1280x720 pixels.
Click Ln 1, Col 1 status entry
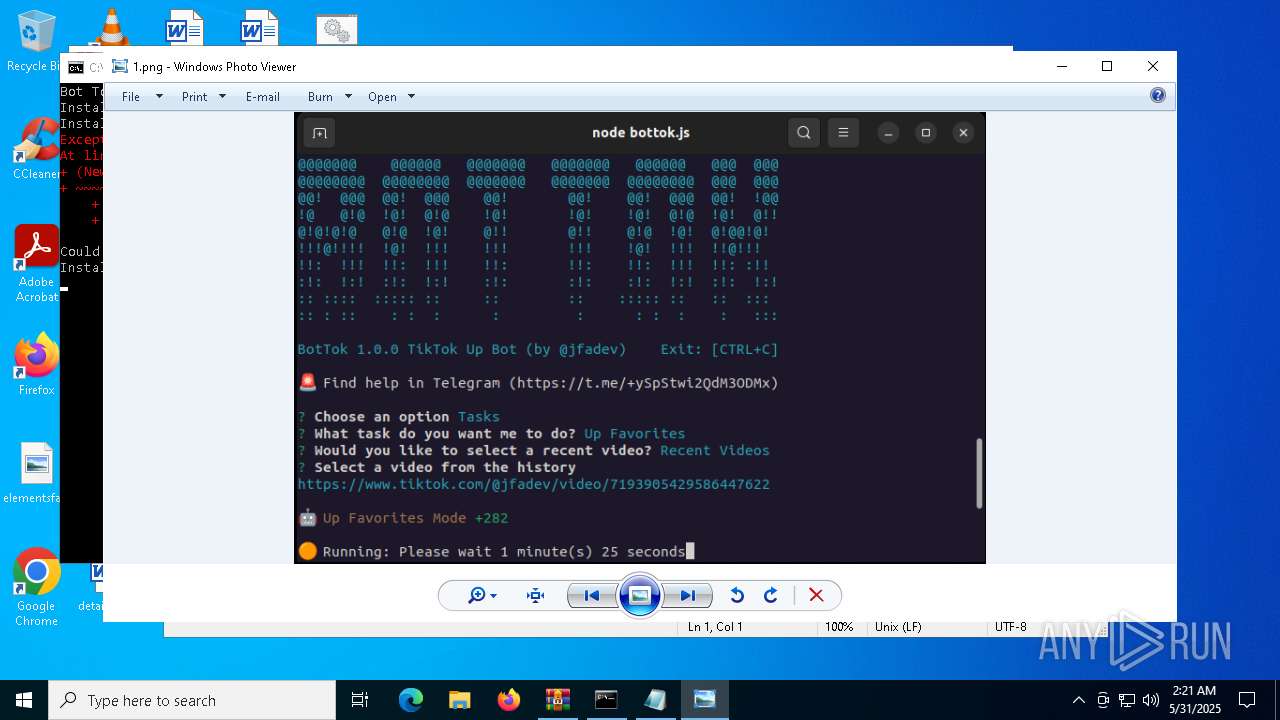pos(714,627)
